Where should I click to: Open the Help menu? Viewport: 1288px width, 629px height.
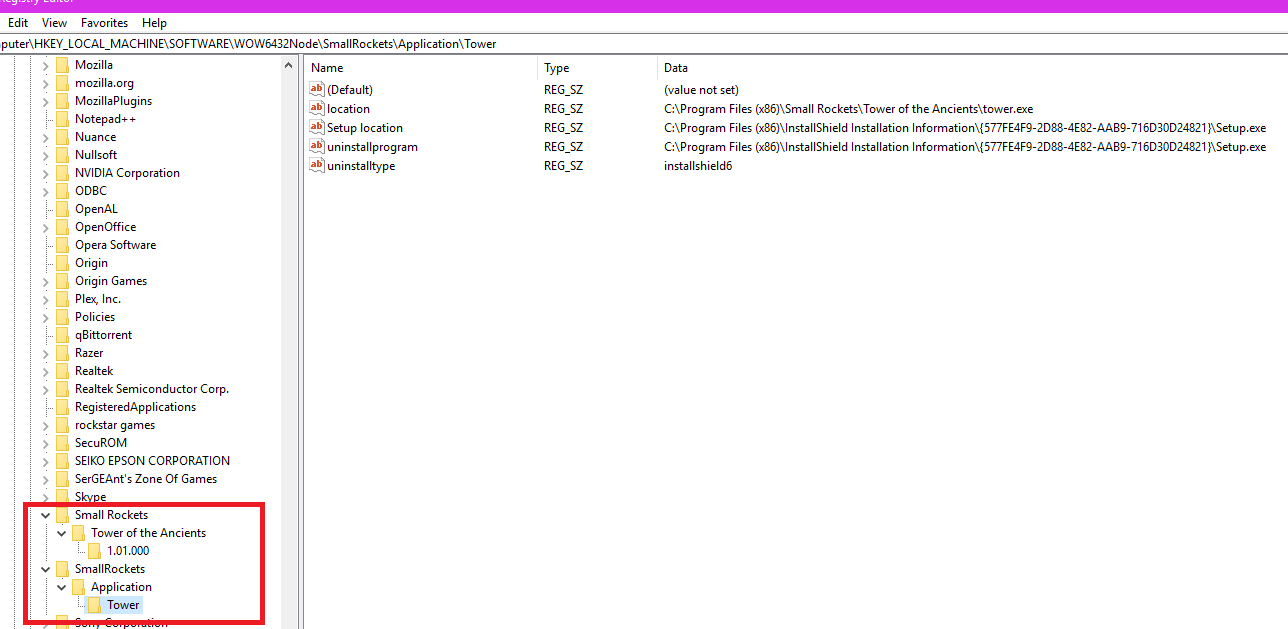[x=154, y=22]
